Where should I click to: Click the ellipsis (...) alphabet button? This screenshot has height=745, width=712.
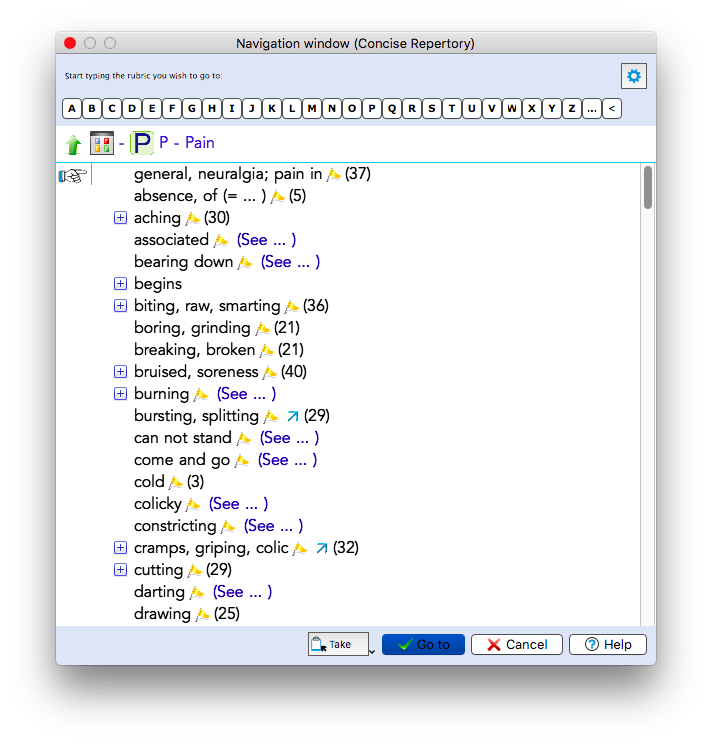592,109
